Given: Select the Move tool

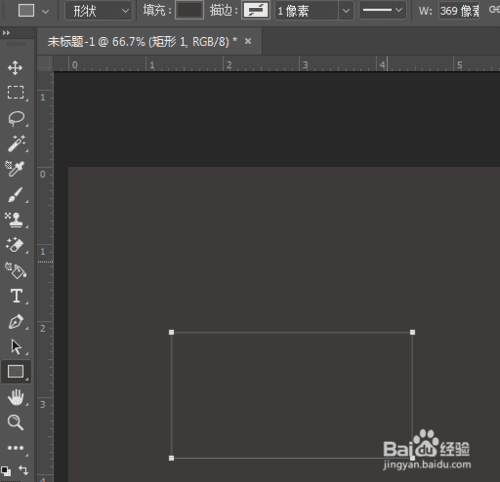Looking at the screenshot, I should point(15,68).
